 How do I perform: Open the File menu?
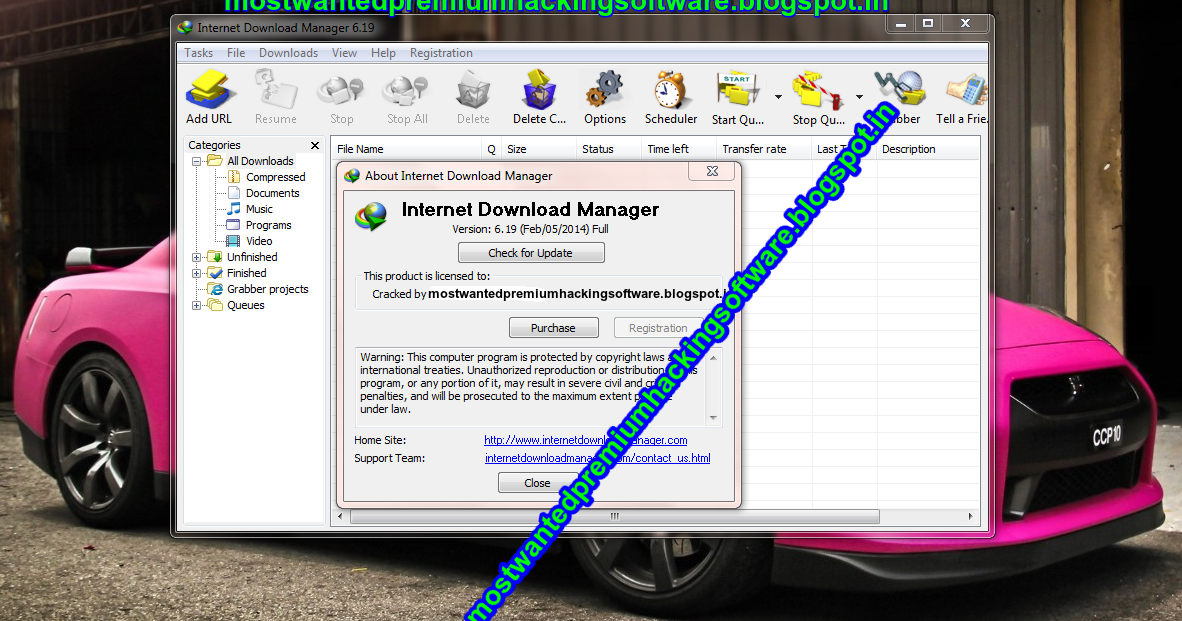[x=236, y=53]
